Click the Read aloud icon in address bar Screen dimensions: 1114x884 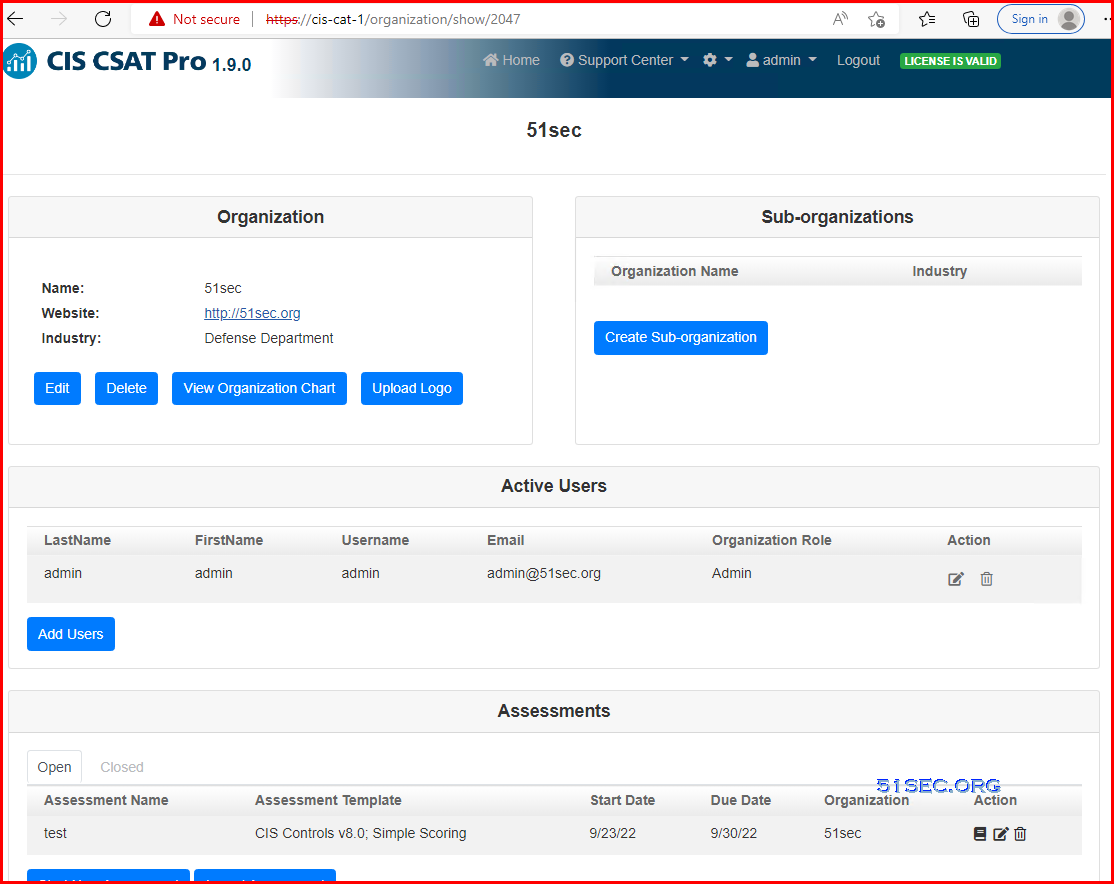point(840,19)
